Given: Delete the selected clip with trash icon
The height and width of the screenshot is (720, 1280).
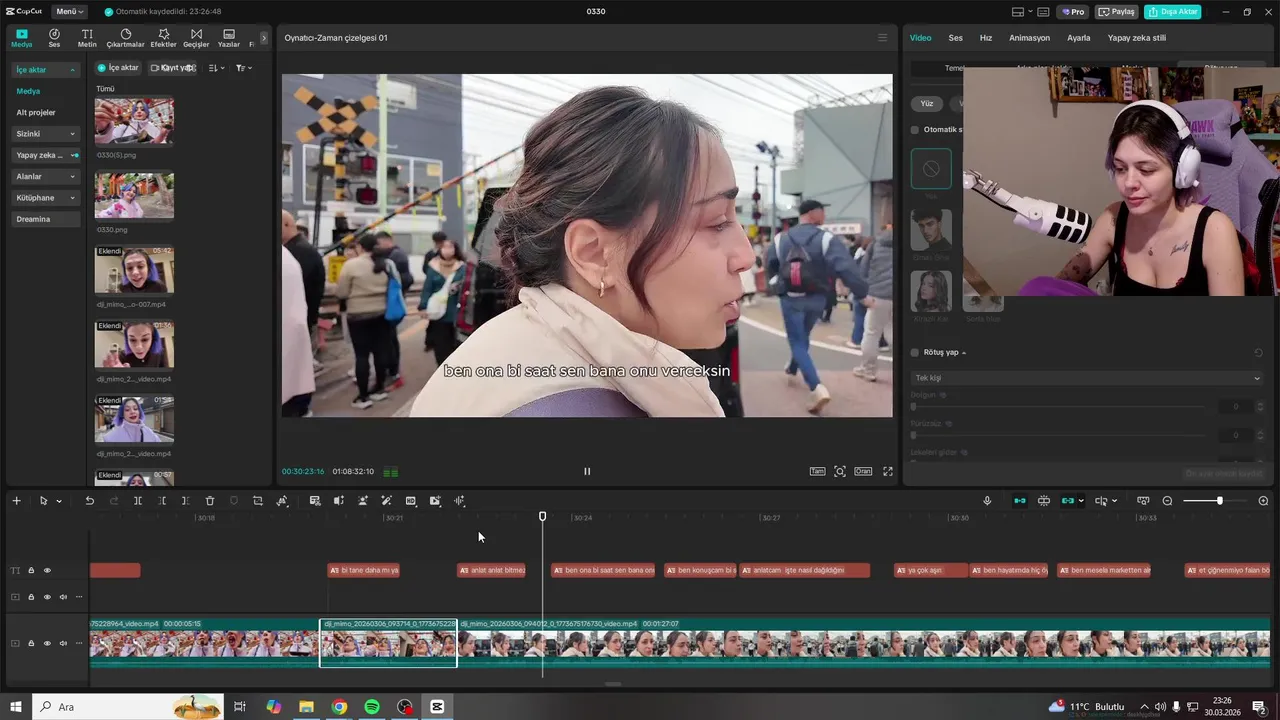Looking at the screenshot, I should point(210,501).
